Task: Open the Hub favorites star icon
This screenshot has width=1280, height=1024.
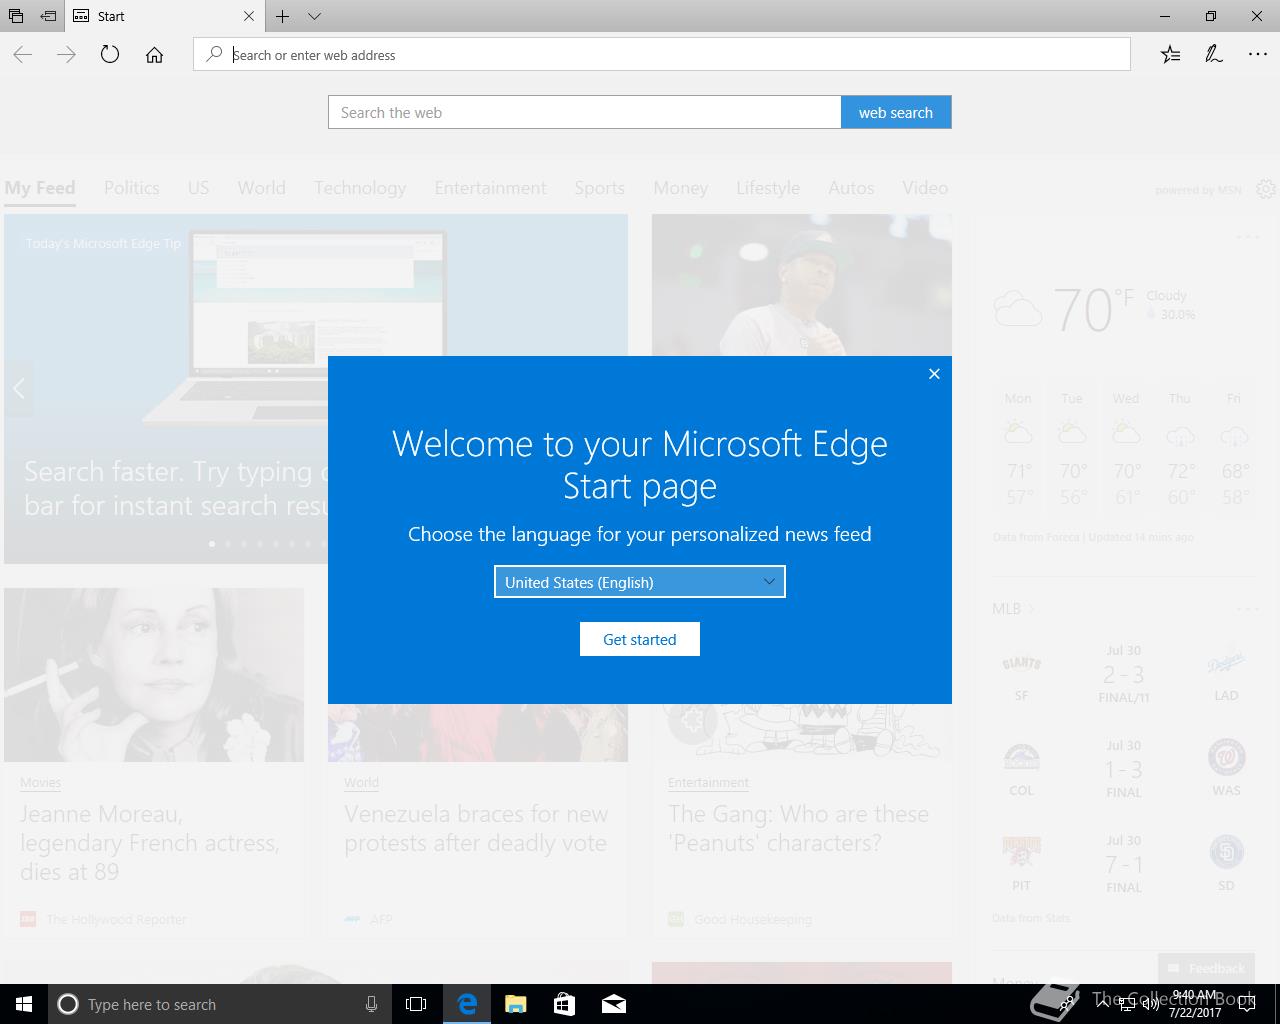Action: (x=1170, y=55)
